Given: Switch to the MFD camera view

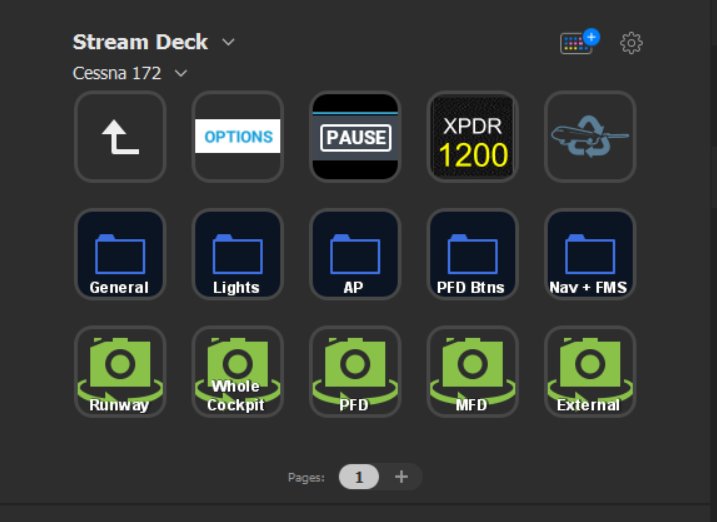Looking at the screenshot, I should click(x=472, y=372).
